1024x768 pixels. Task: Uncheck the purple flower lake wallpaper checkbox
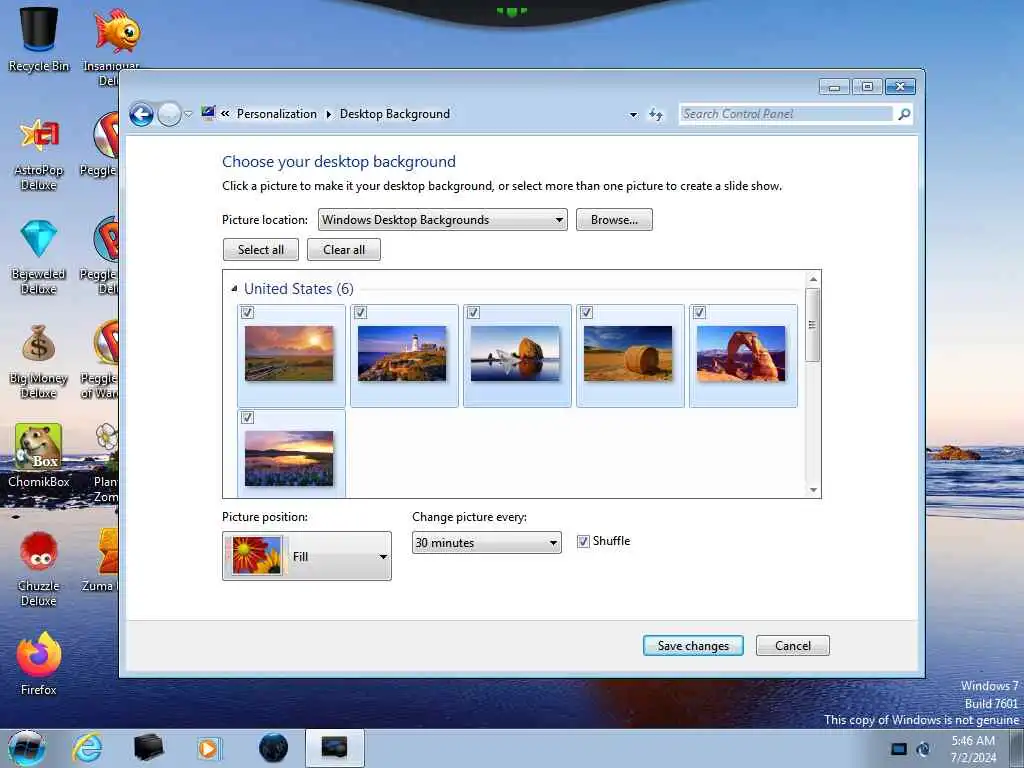pyautogui.click(x=248, y=417)
